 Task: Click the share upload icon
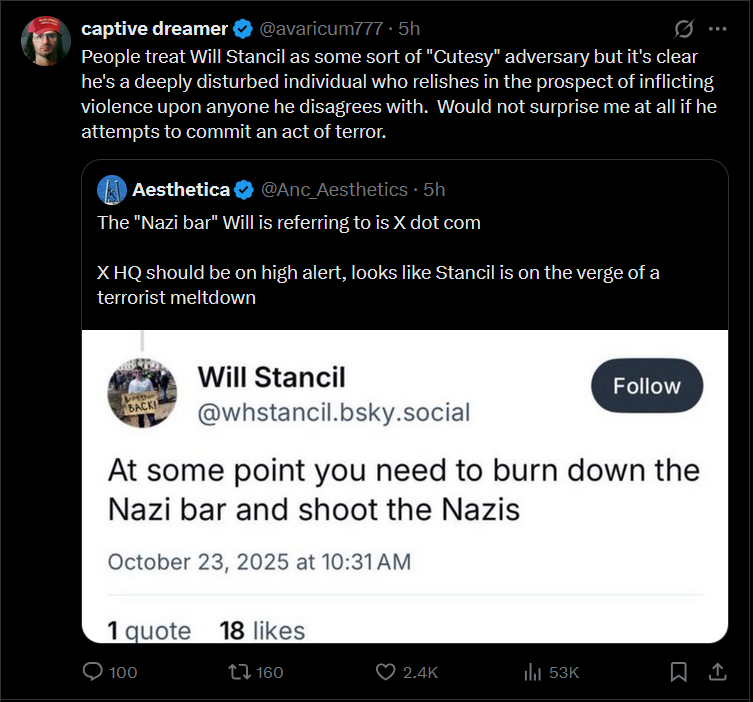click(x=717, y=672)
